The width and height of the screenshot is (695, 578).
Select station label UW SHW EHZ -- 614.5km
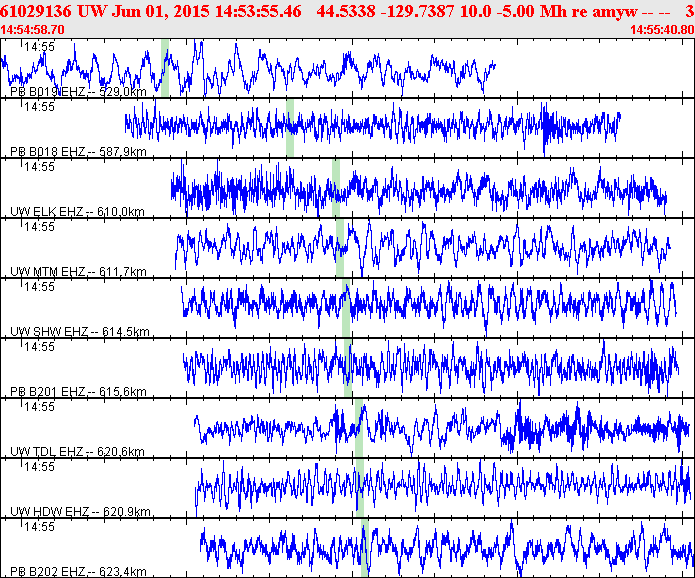(x=80, y=332)
